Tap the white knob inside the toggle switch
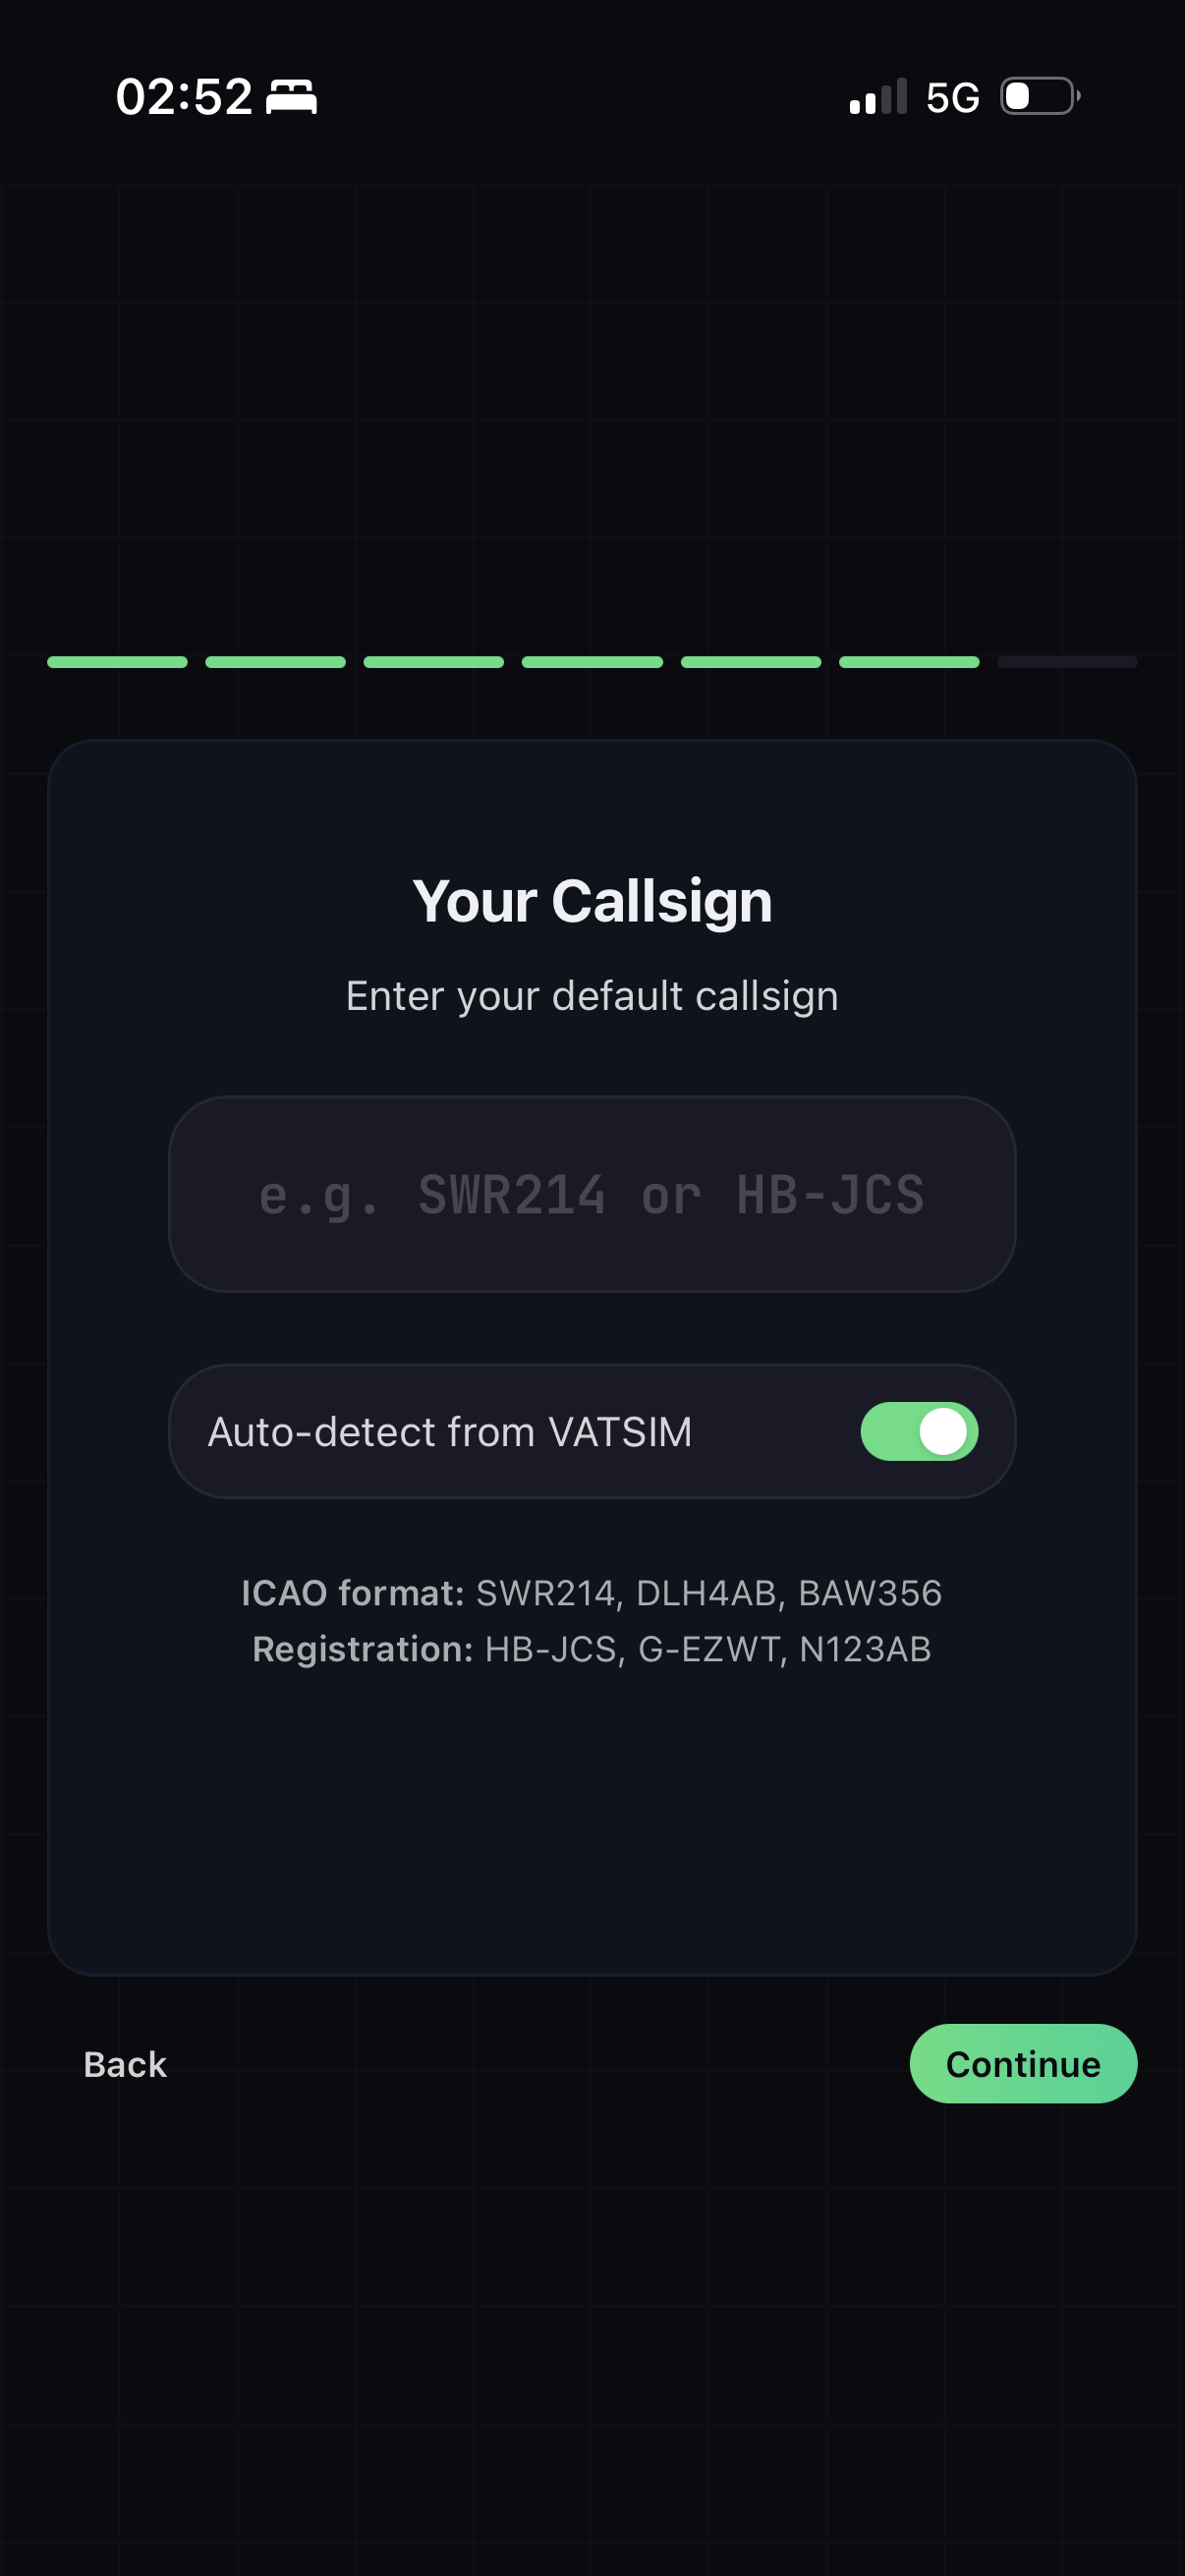The image size is (1185, 2576). (942, 1430)
